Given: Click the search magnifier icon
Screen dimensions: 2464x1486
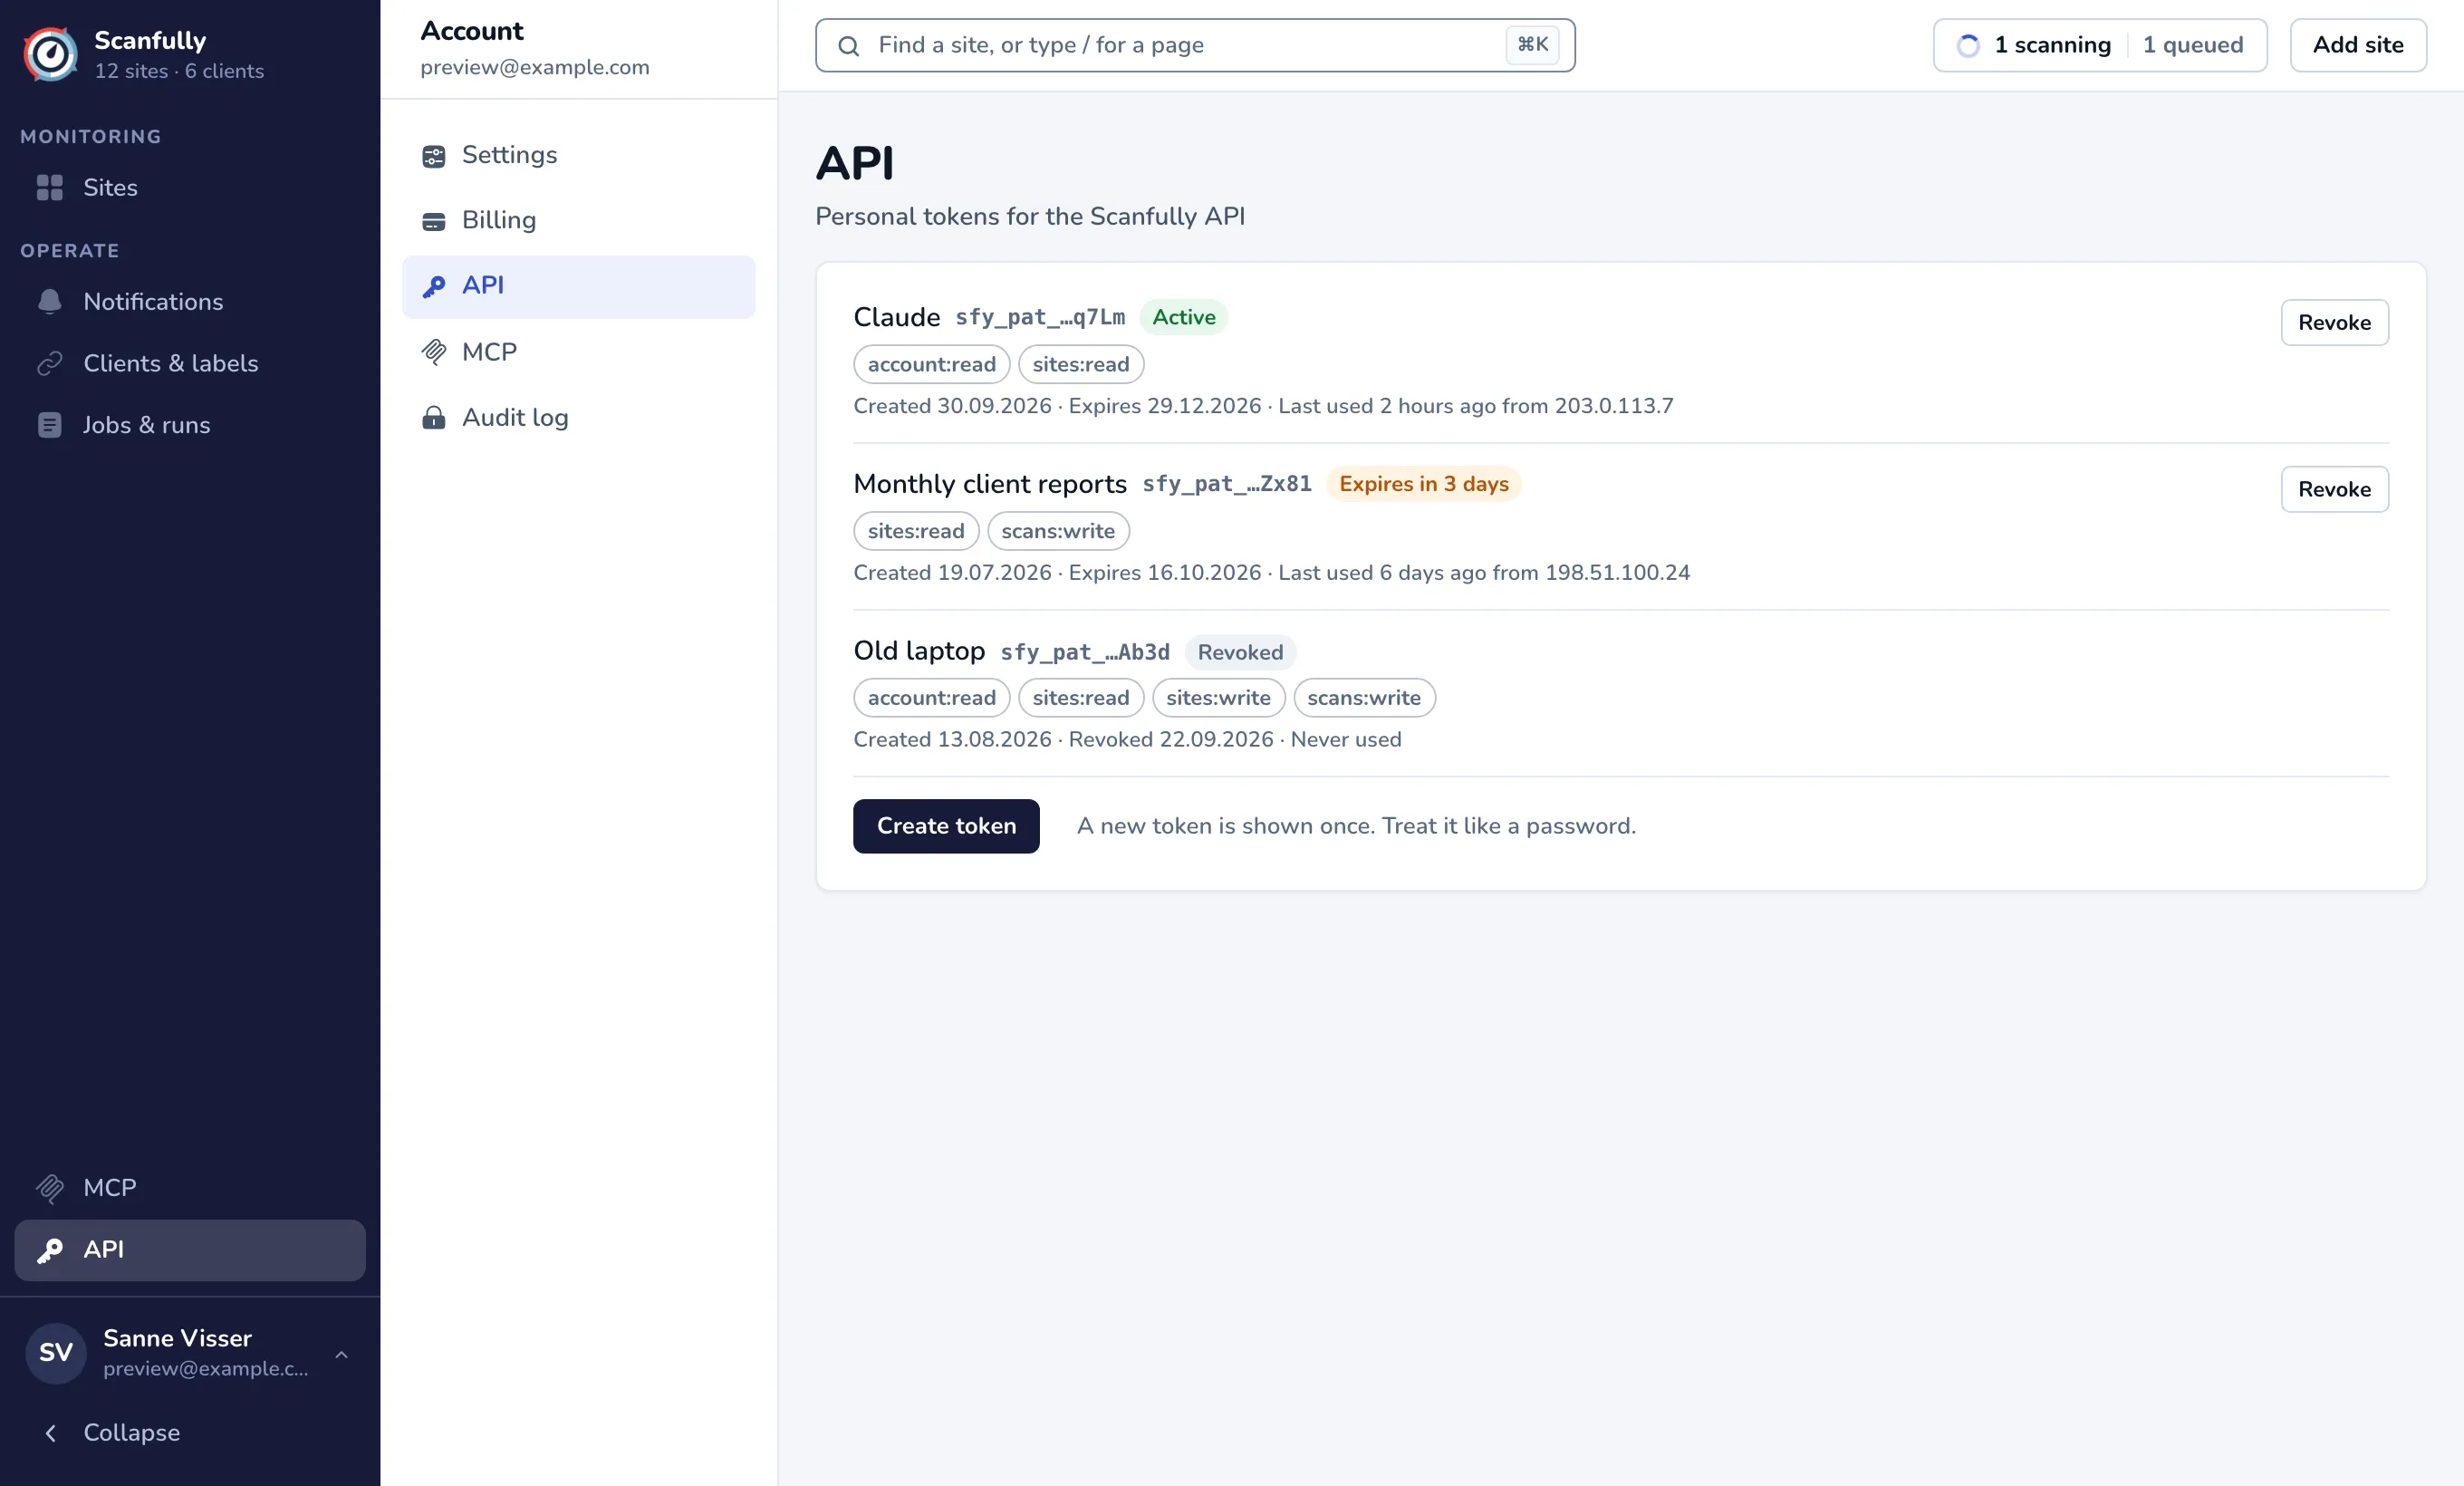Looking at the screenshot, I should pyautogui.click(x=848, y=46).
